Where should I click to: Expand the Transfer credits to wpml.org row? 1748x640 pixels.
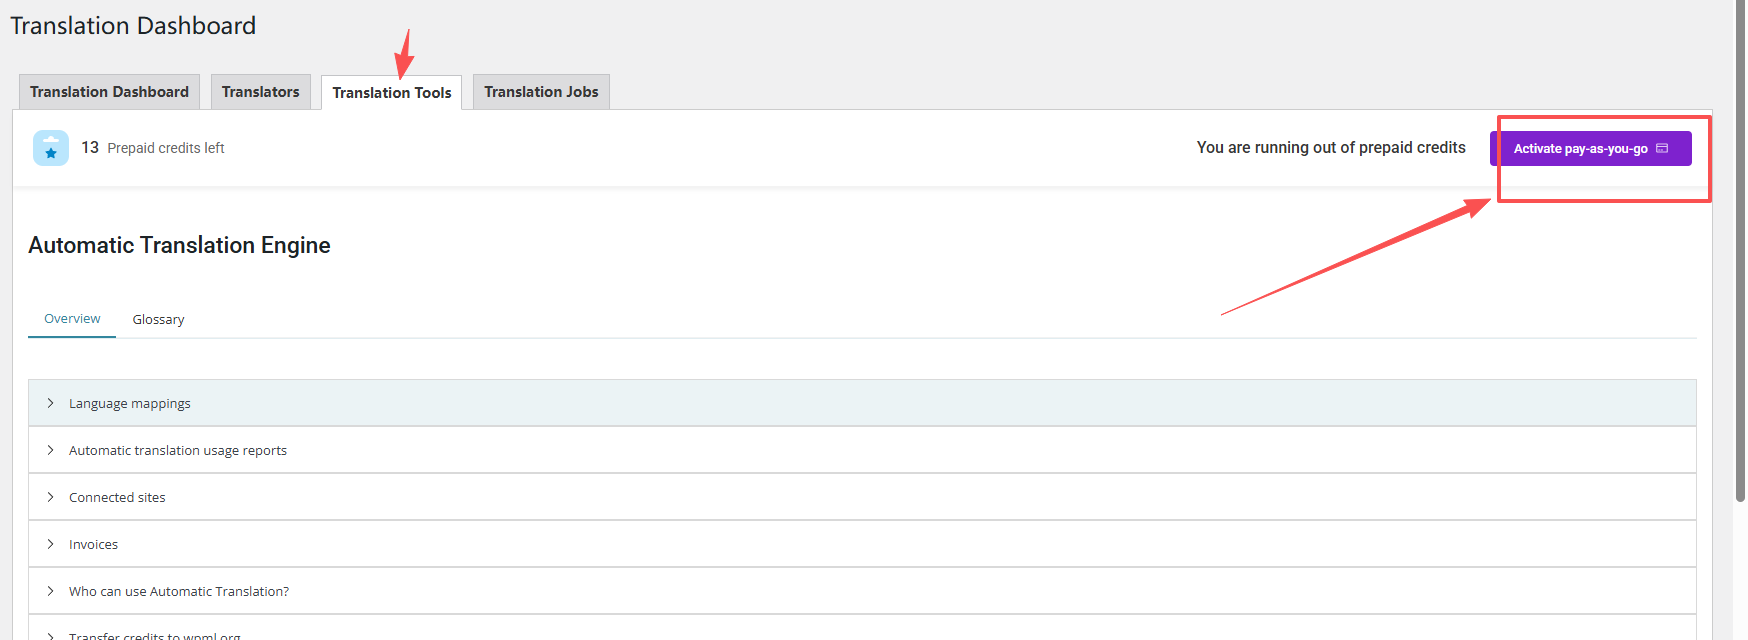pyautogui.click(x=154, y=634)
